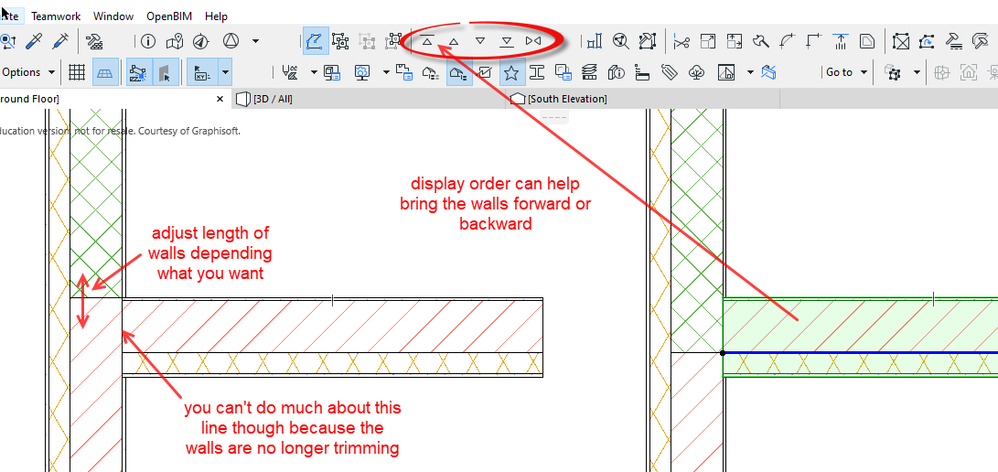
Task: Click the tree icon
Action: pos(696,73)
